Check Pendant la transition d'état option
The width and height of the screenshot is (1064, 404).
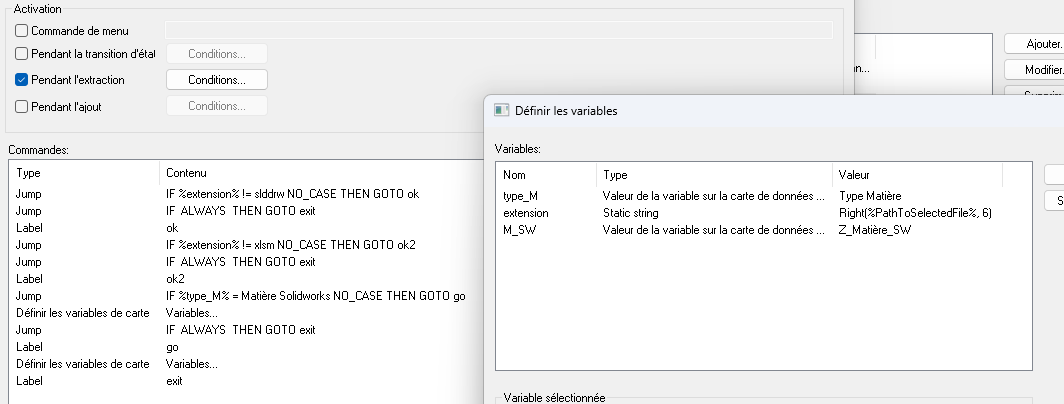[22, 54]
